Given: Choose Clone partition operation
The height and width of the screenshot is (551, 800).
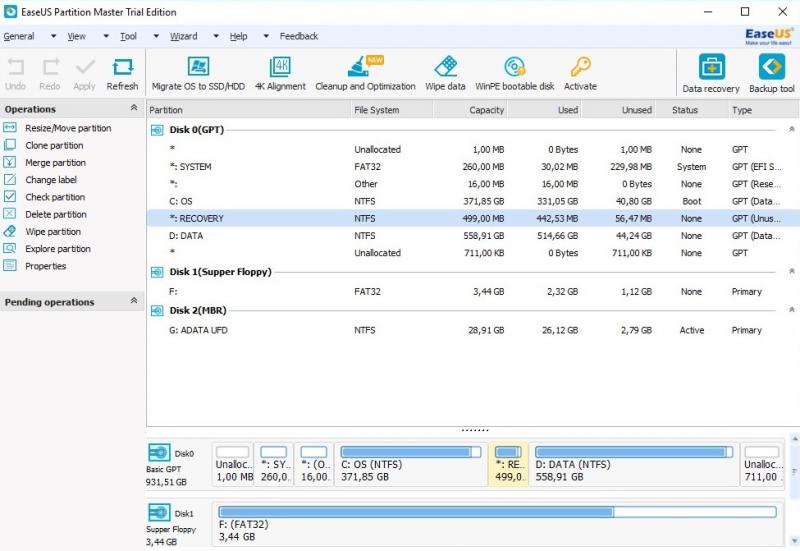Looking at the screenshot, I should (54, 145).
